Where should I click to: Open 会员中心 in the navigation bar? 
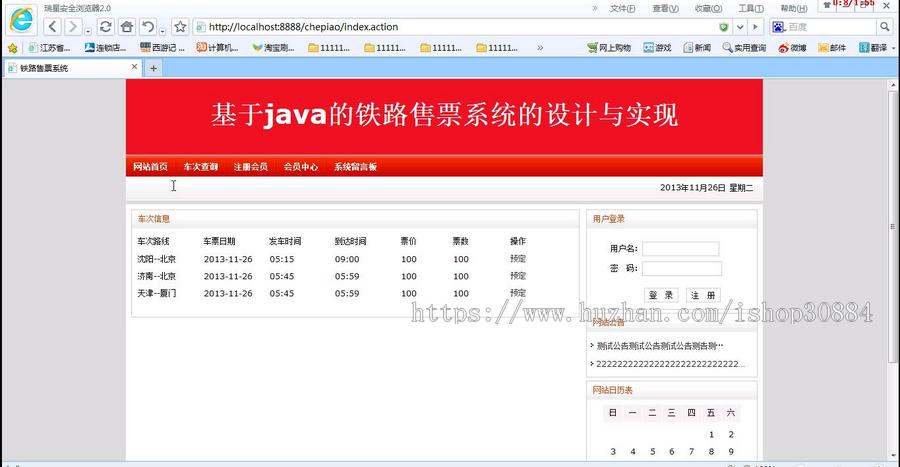(x=301, y=167)
